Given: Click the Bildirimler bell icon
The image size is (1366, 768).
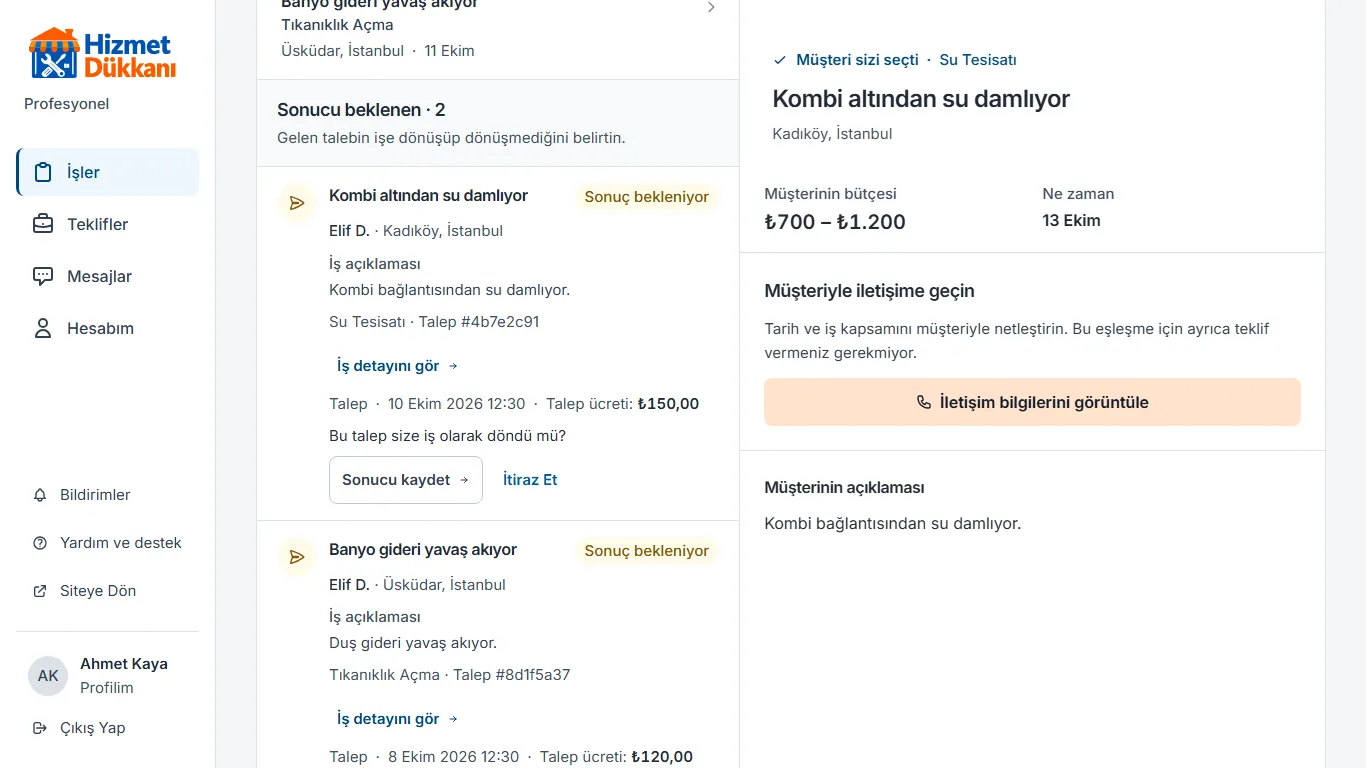Looking at the screenshot, I should 40,495.
